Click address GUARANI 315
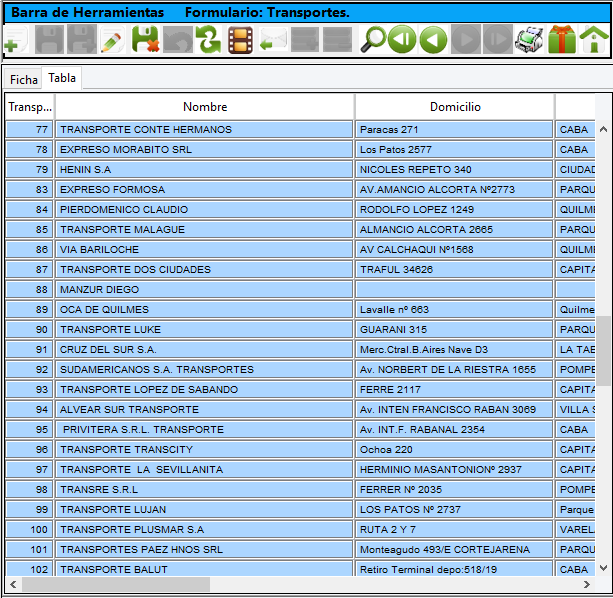 (454, 329)
